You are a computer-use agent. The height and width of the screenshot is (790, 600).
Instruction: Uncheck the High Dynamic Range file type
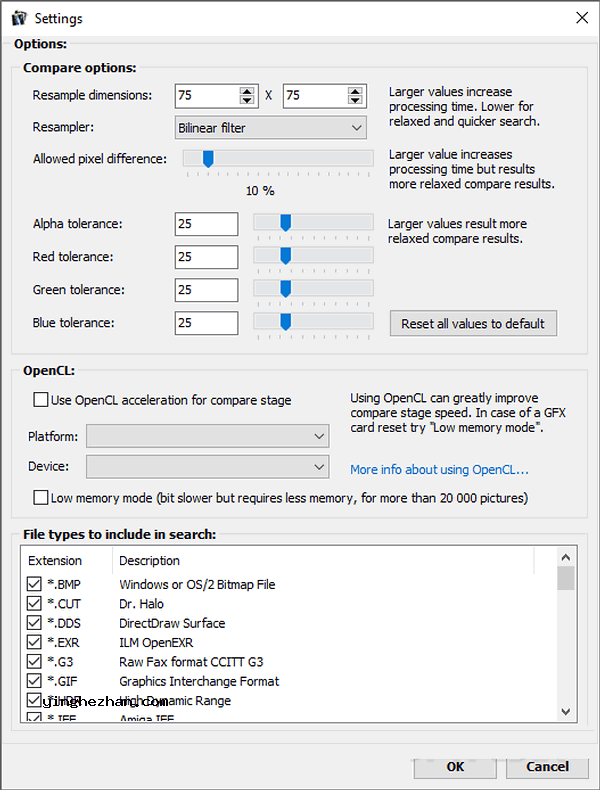(34, 700)
